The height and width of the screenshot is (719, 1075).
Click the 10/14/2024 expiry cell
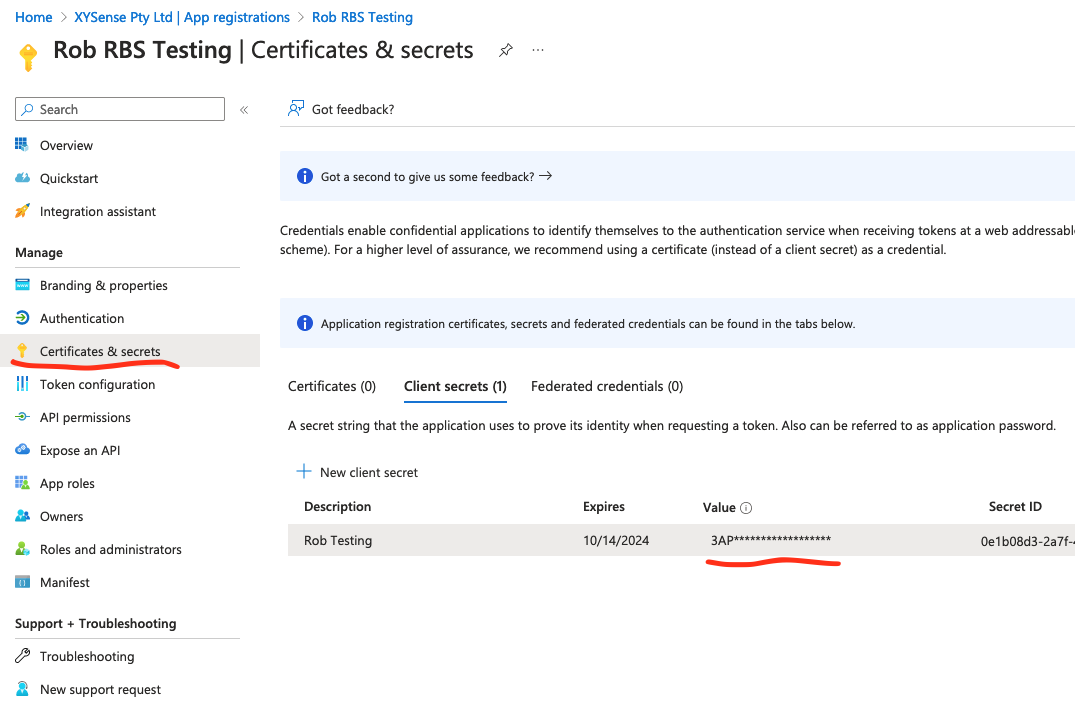coord(616,540)
